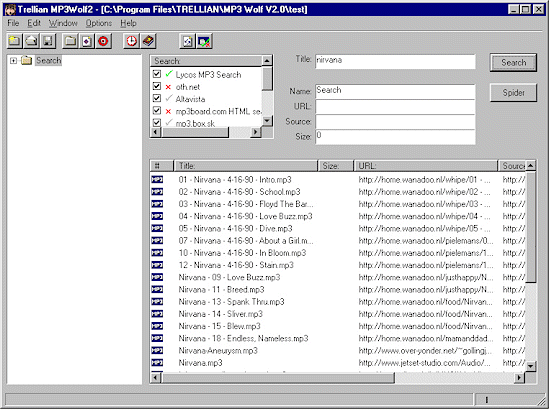
Task: Click the green check status next to Lycos
Action: click(x=169, y=74)
